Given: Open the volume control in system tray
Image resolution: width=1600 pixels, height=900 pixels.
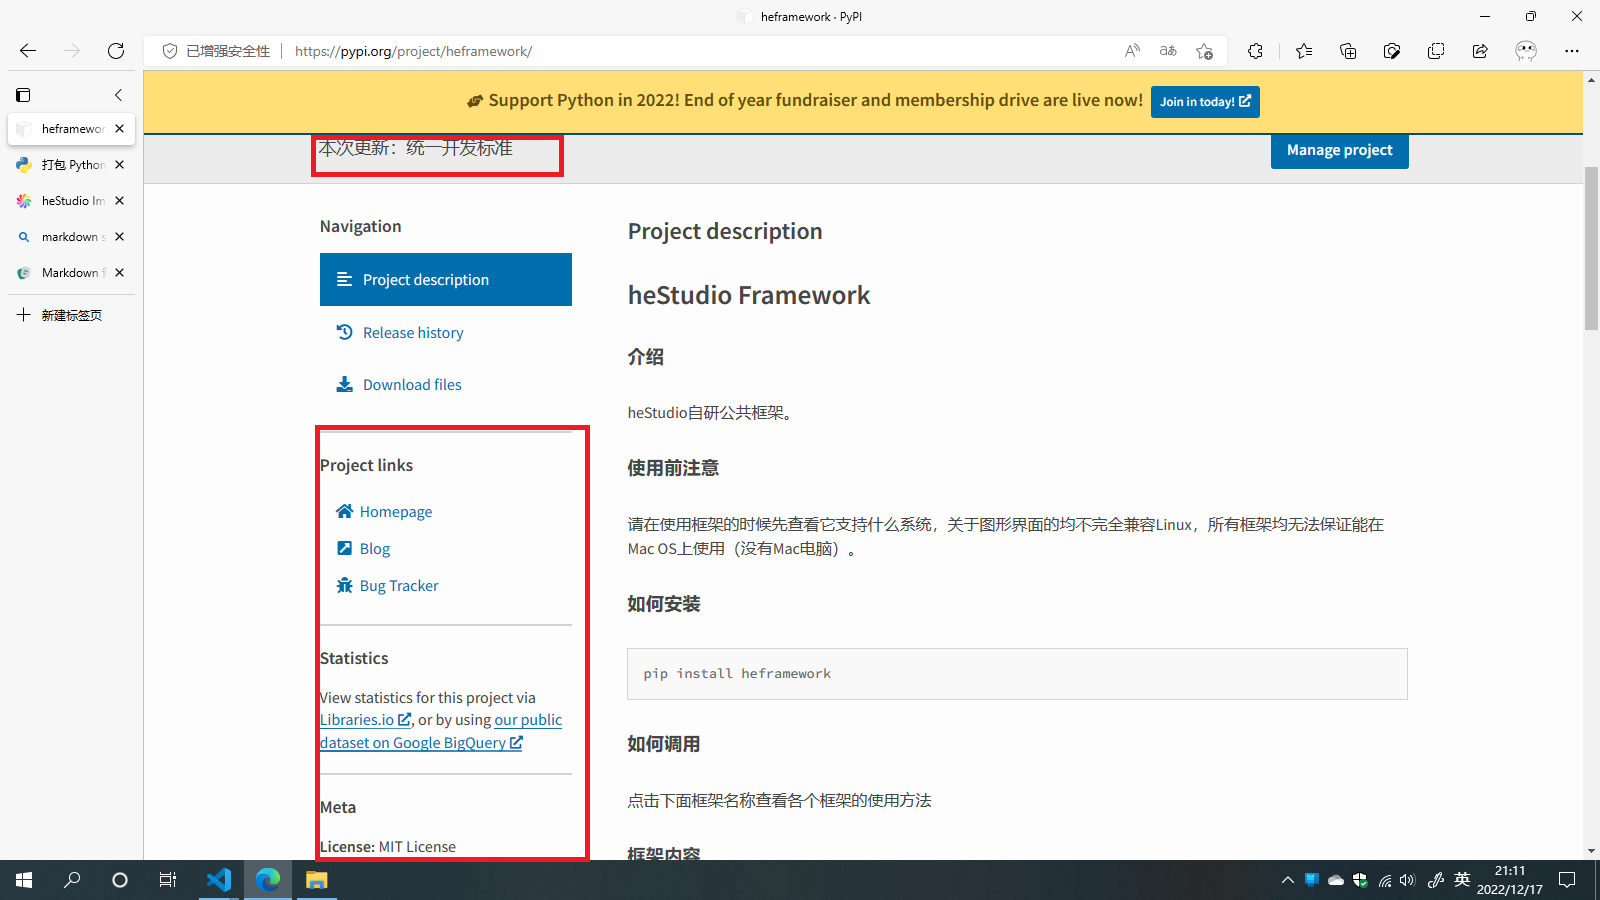Looking at the screenshot, I should pyautogui.click(x=1408, y=880).
